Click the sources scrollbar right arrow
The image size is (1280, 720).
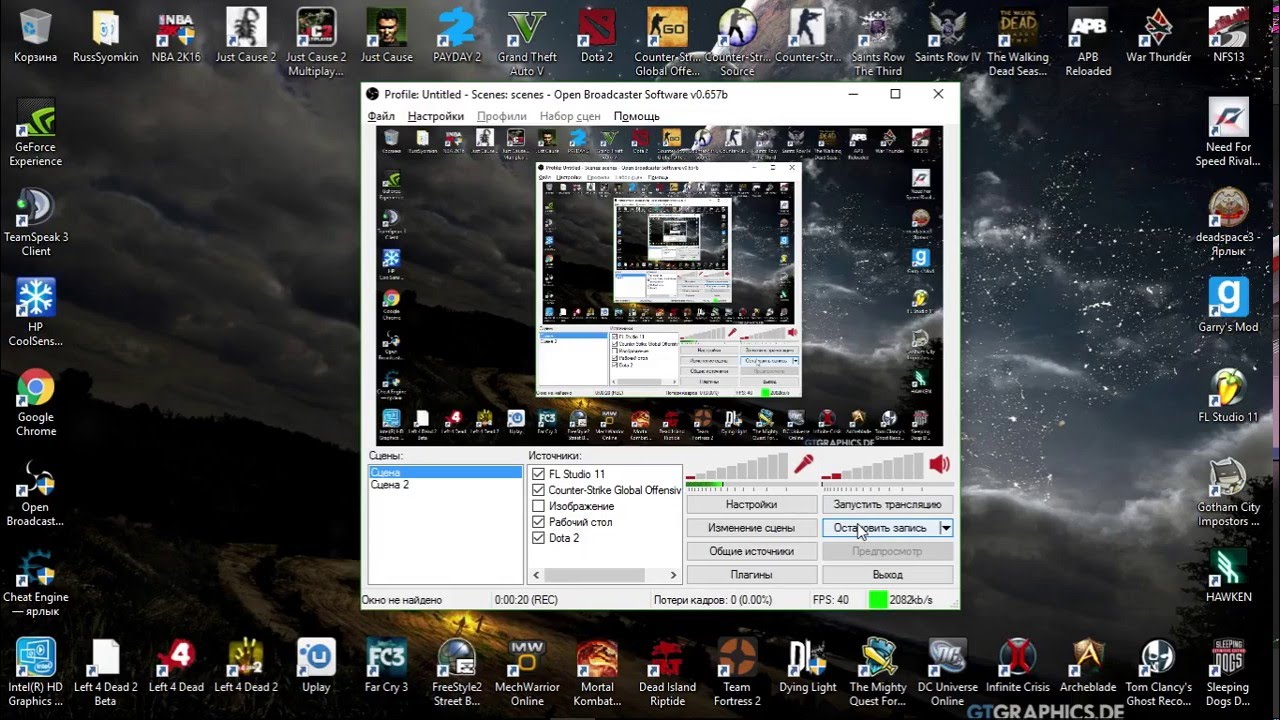pos(674,575)
